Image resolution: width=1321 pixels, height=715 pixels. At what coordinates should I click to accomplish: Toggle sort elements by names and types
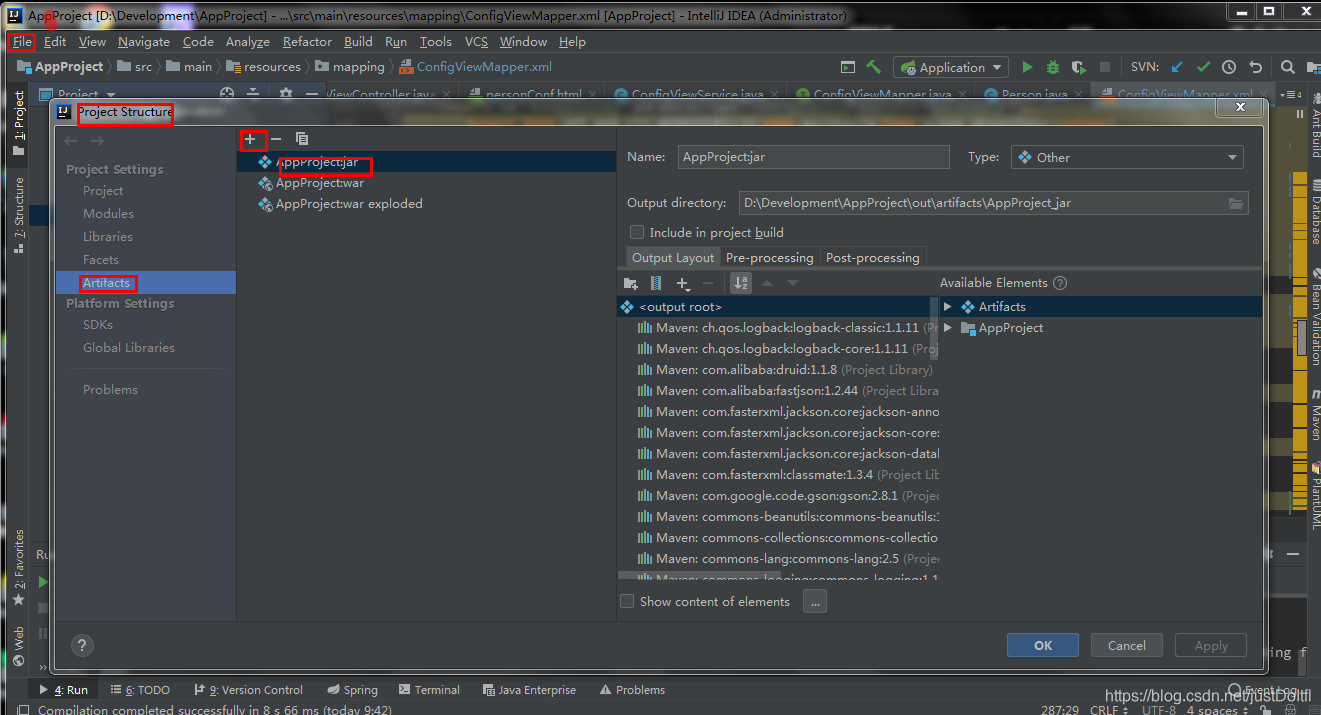741,283
